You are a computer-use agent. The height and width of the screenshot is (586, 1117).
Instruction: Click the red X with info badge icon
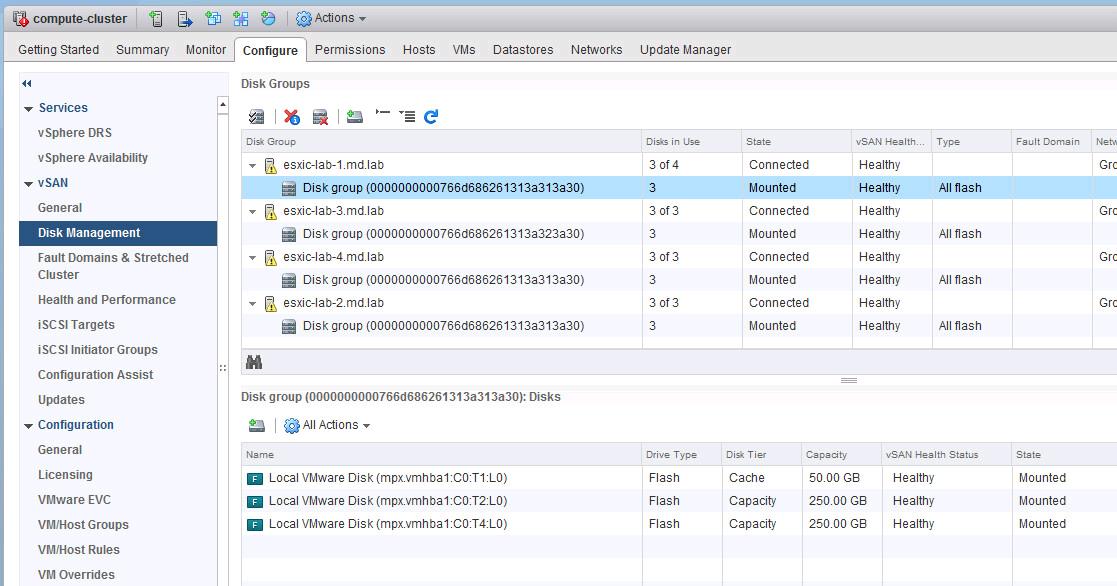(x=291, y=117)
